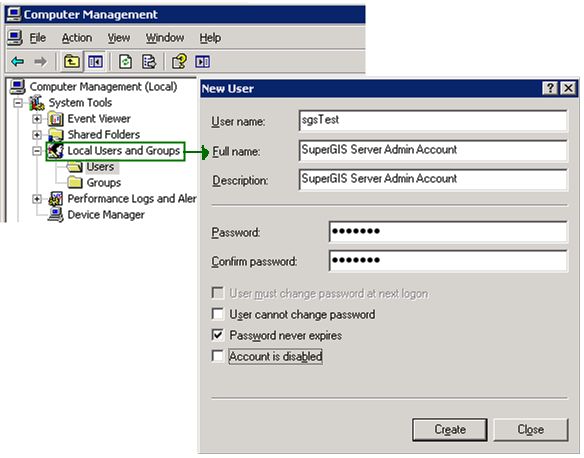This screenshot has height=458, width=584.
Task: Enable User cannot change password checkbox
Action: (x=218, y=314)
